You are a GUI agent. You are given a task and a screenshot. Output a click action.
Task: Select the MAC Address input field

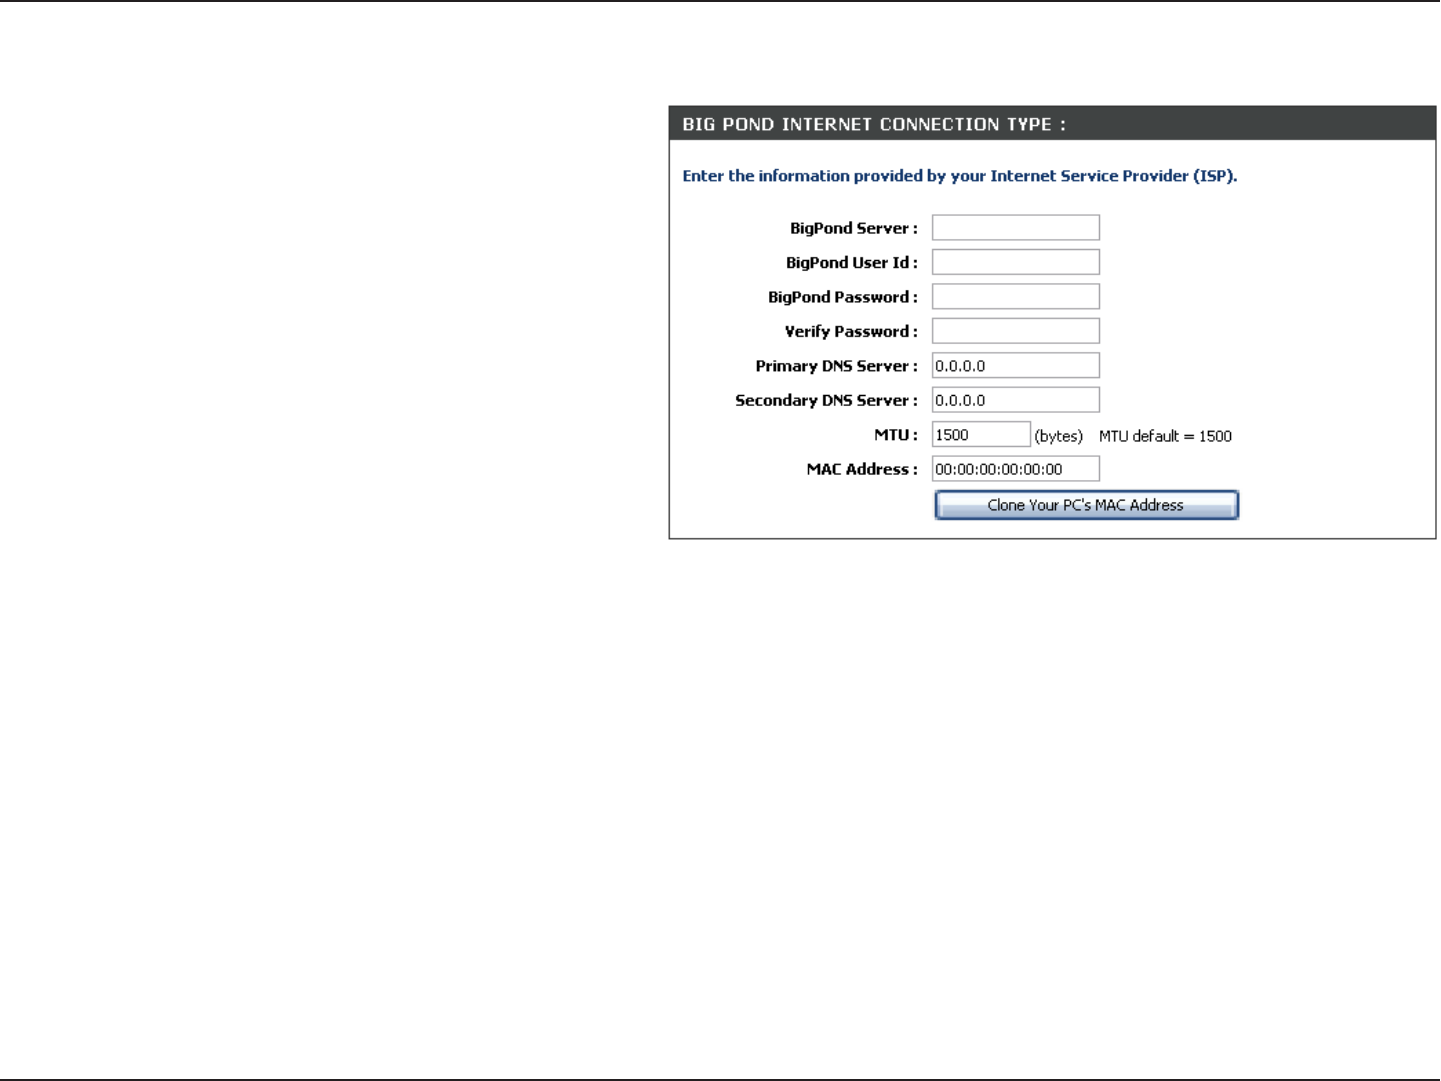pyautogui.click(x=1016, y=469)
